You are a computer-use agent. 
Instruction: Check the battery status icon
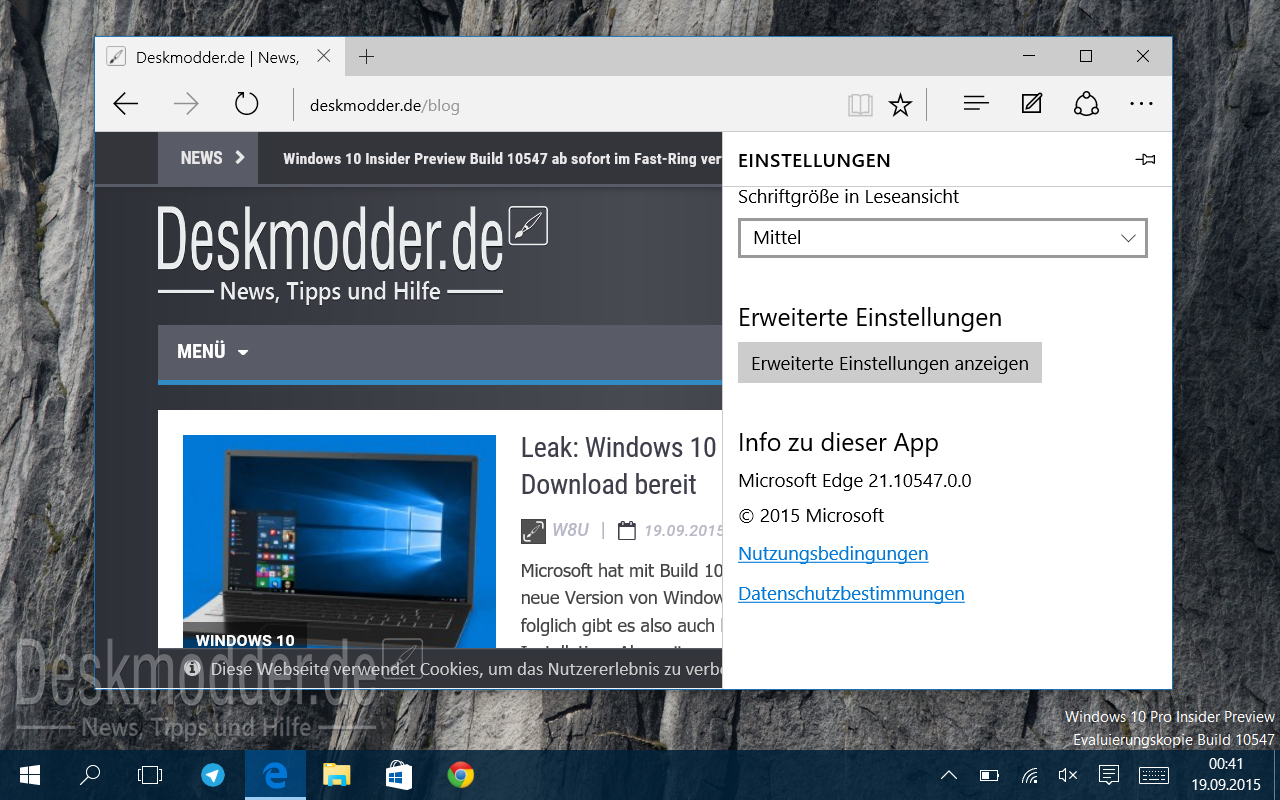(989, 775)
